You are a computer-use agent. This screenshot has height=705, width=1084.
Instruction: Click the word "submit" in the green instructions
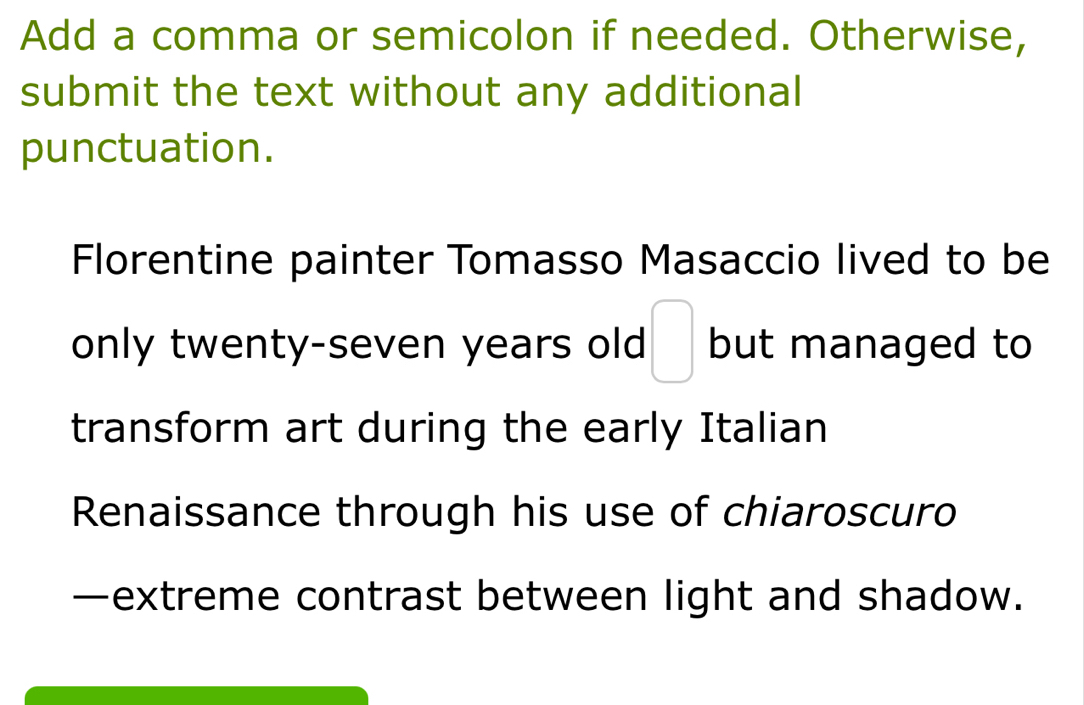(x=91, y=92)
